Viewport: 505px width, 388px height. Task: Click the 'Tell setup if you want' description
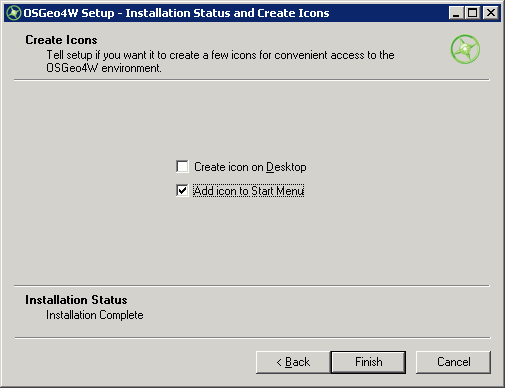tap(220, 61)
